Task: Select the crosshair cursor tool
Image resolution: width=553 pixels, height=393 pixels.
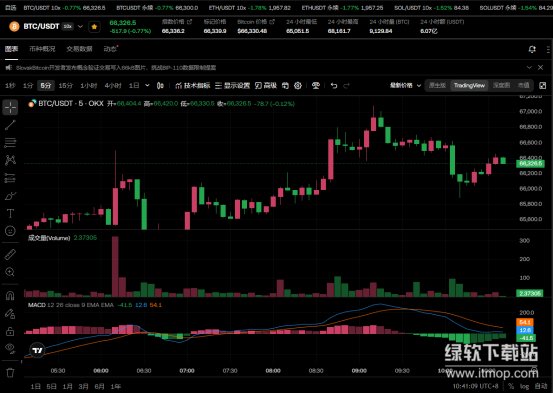Action: tap(10, 107)
